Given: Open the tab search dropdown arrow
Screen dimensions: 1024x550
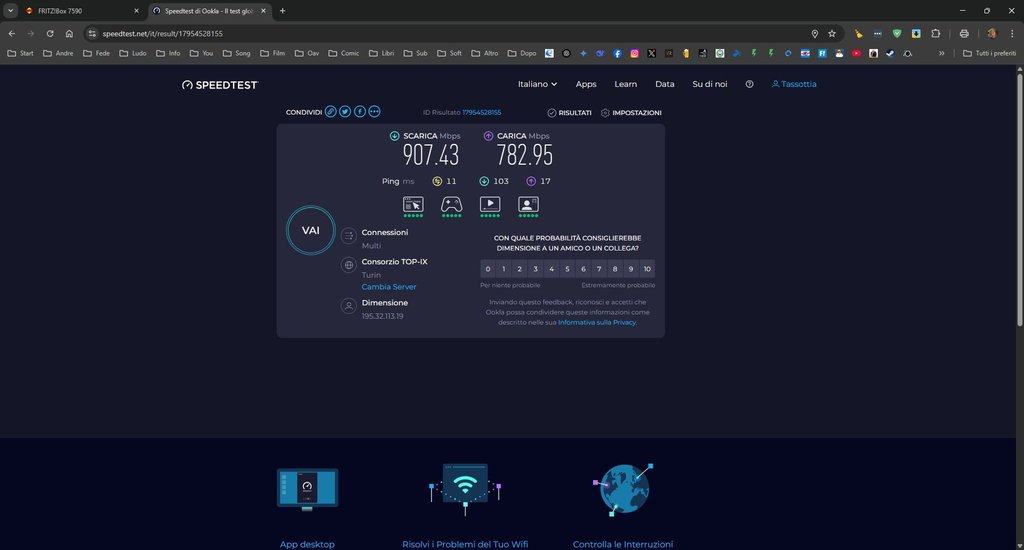Looking at the screenshot, I should (x=10, y=10).
